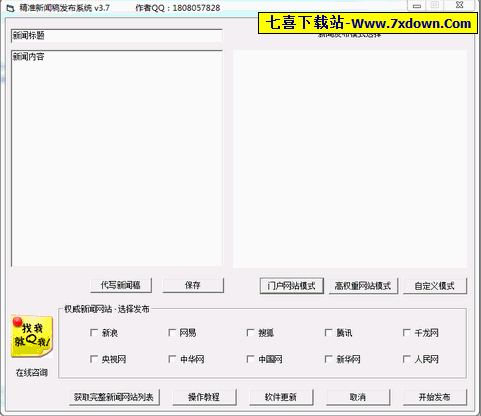Screen dimensions: 481x416
Task: Click the 在线咨询 link
Action: 32,373
